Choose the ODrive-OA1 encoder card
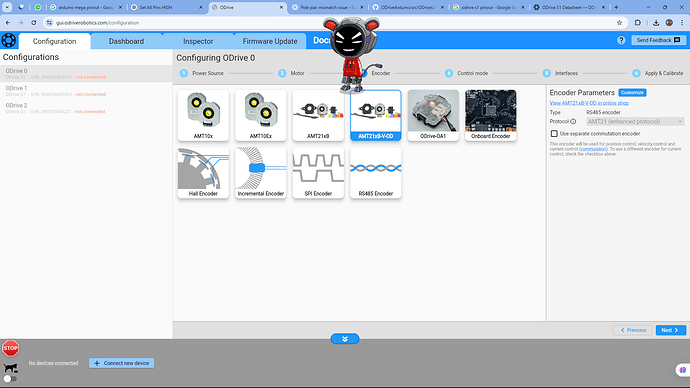 click(433, 115)
